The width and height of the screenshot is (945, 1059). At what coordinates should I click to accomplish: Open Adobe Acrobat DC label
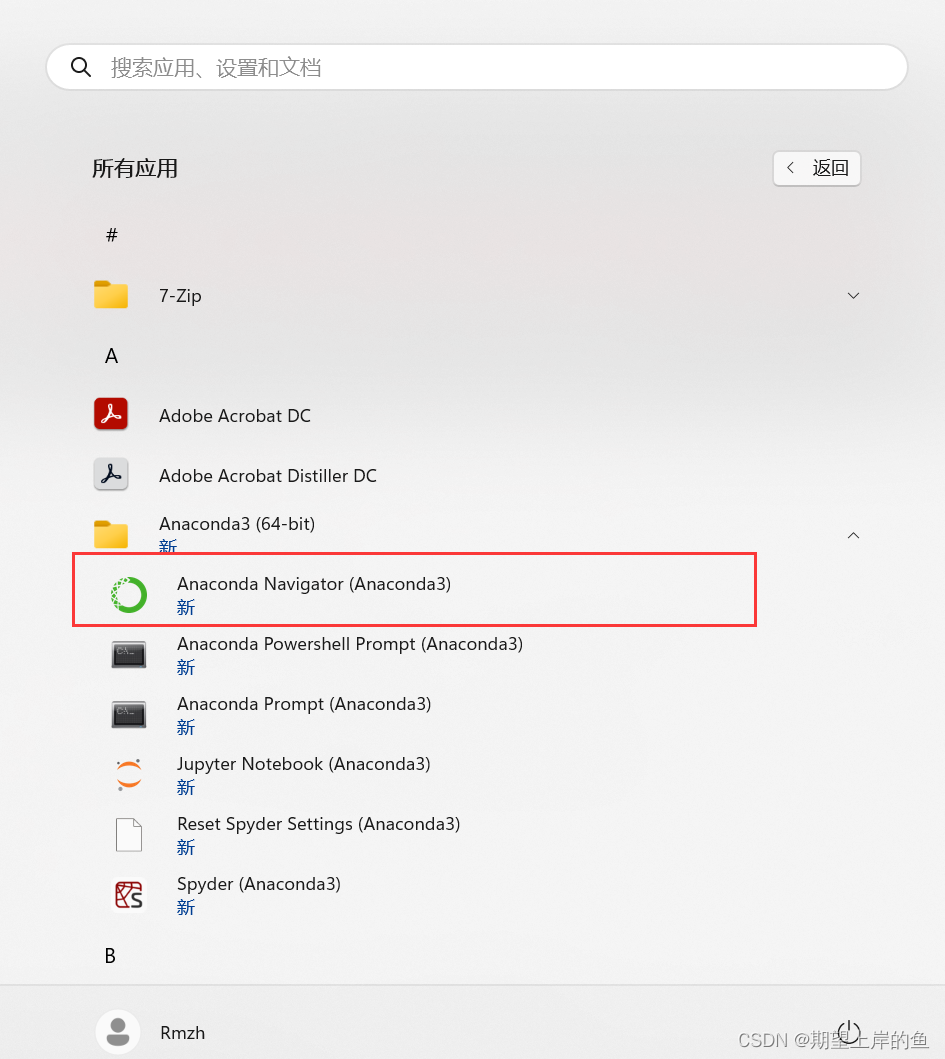point(235,415)
